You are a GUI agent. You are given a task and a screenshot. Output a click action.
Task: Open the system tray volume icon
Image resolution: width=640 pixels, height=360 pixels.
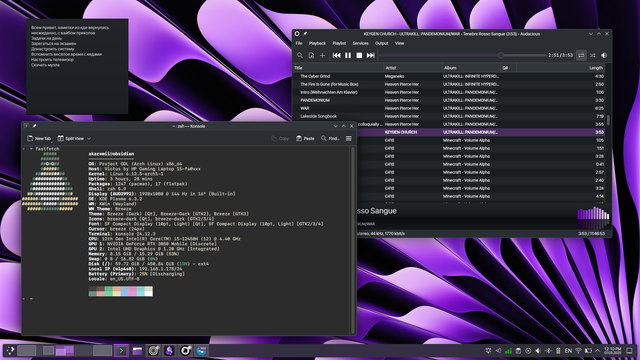pyautogui.click(x=538, y=351)
